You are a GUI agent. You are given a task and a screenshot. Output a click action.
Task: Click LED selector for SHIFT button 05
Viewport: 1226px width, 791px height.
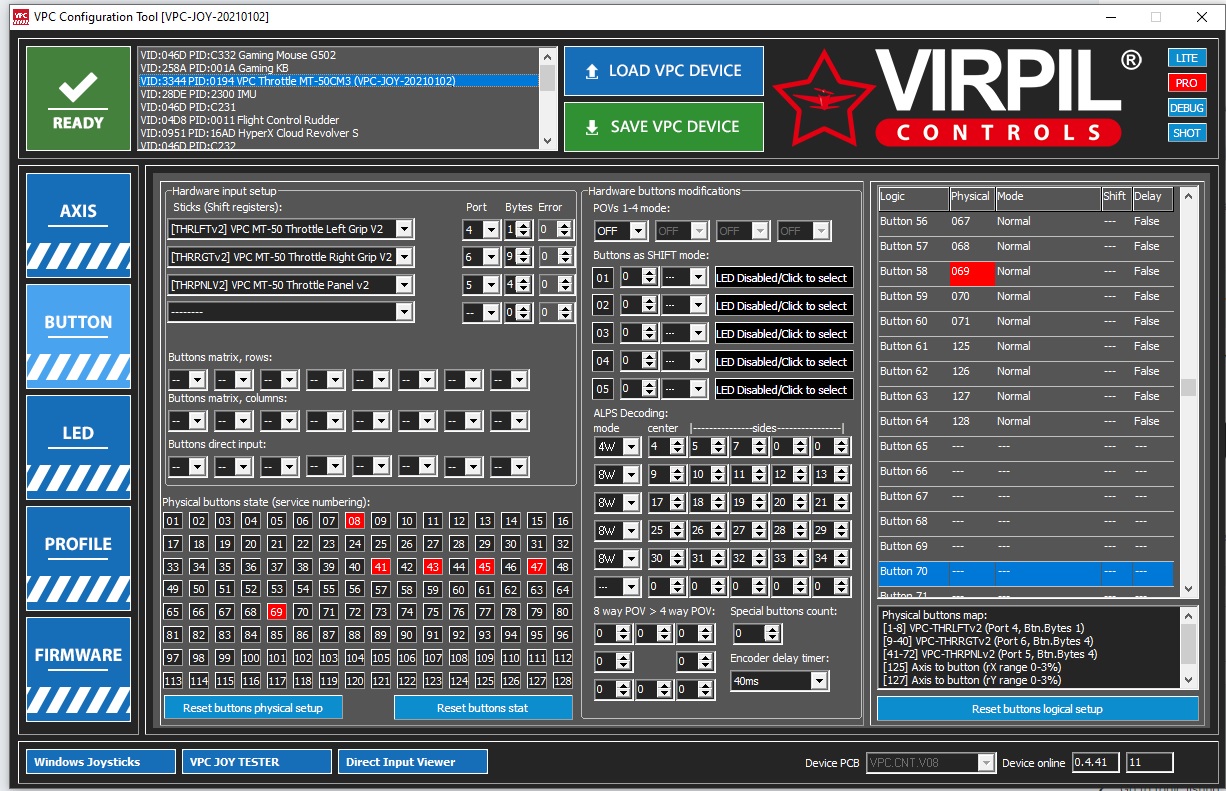click(x=783, y=390)
